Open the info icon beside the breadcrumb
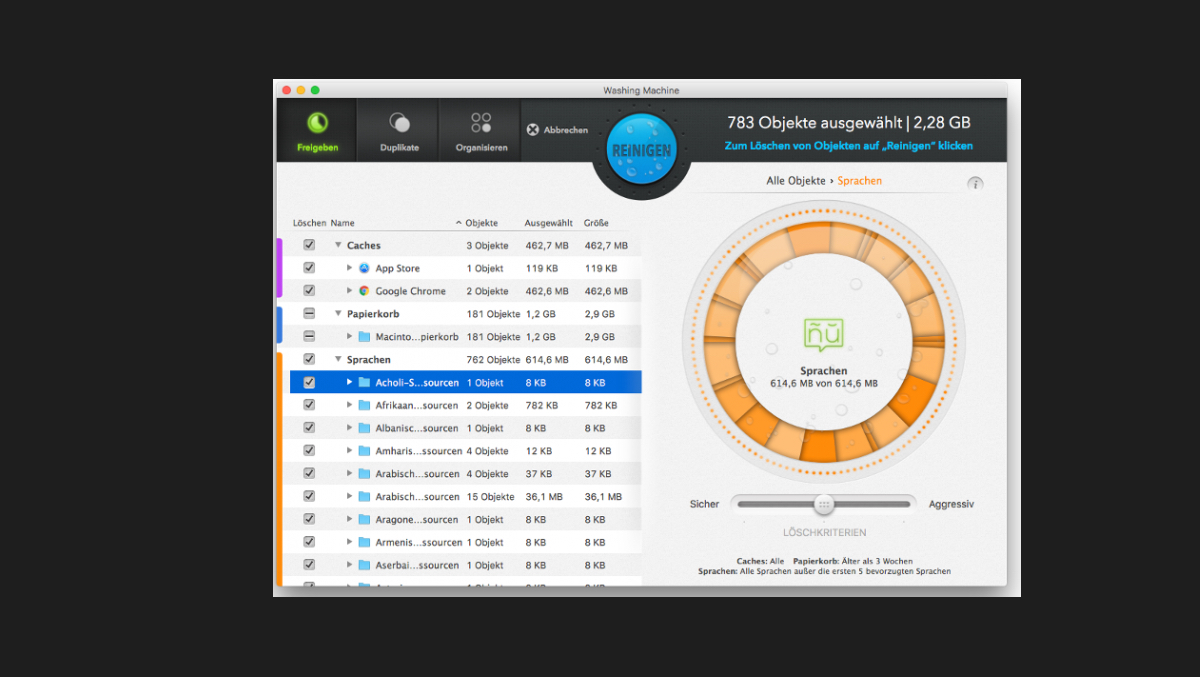The height and width of the screenshot is (677, 1200). point(975,183)
